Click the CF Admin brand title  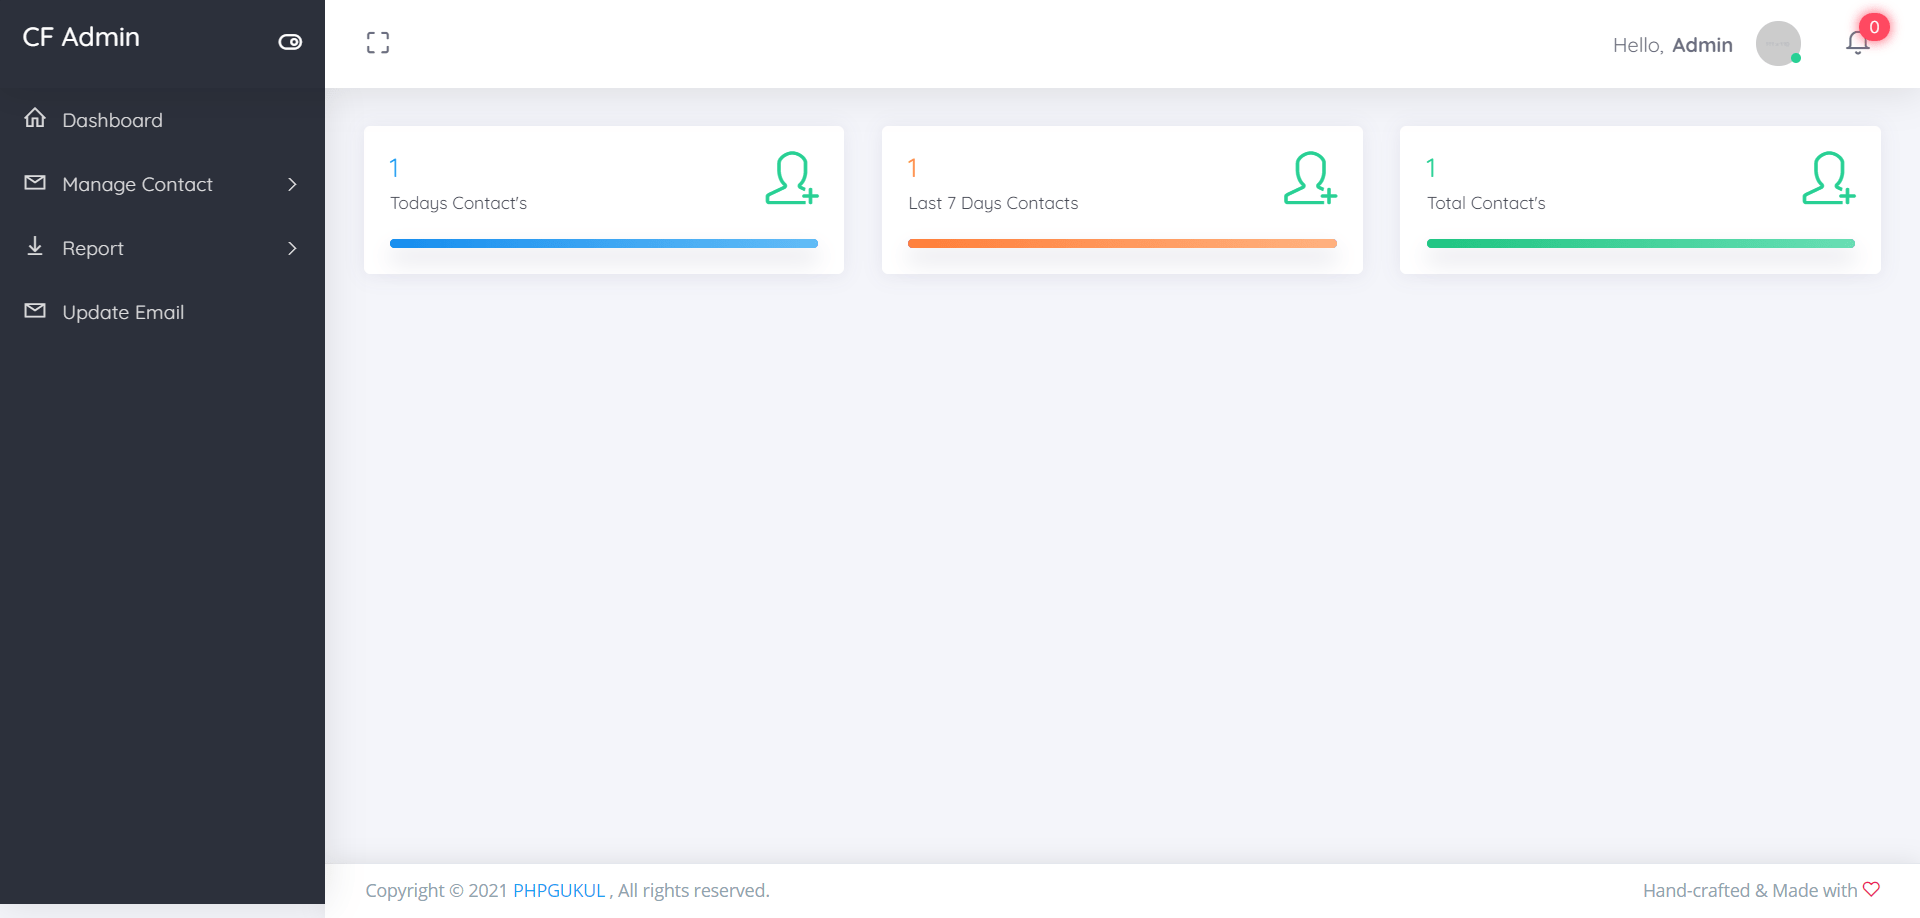click(80, 37)
